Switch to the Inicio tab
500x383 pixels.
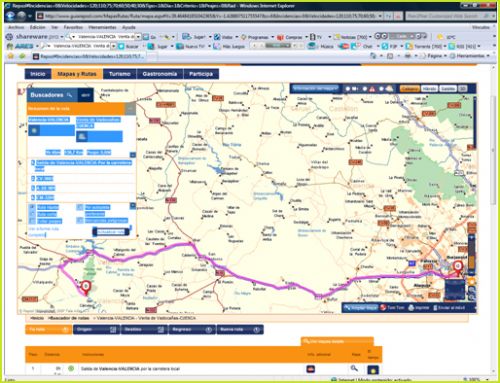[x=38, y=74]
